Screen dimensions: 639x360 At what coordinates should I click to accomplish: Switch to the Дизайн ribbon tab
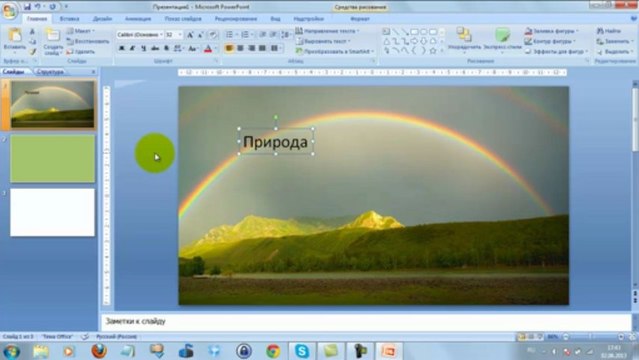102,19
